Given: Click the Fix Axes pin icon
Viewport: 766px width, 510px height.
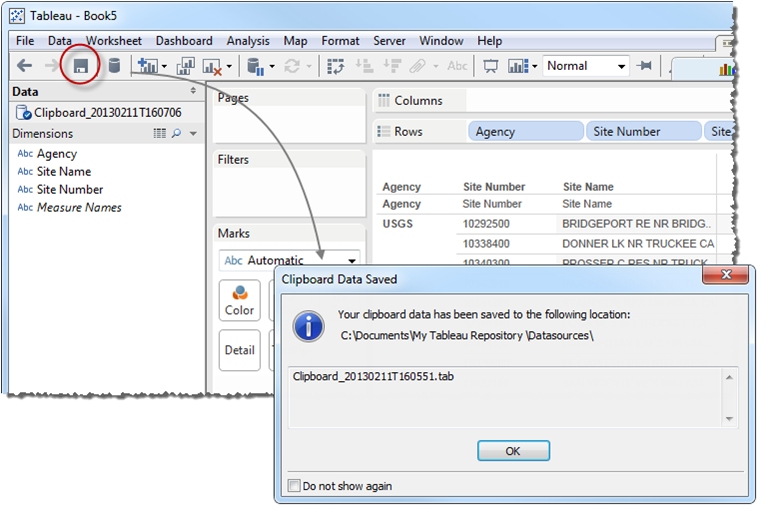Looking at the screenshot, I should (644, 65).
